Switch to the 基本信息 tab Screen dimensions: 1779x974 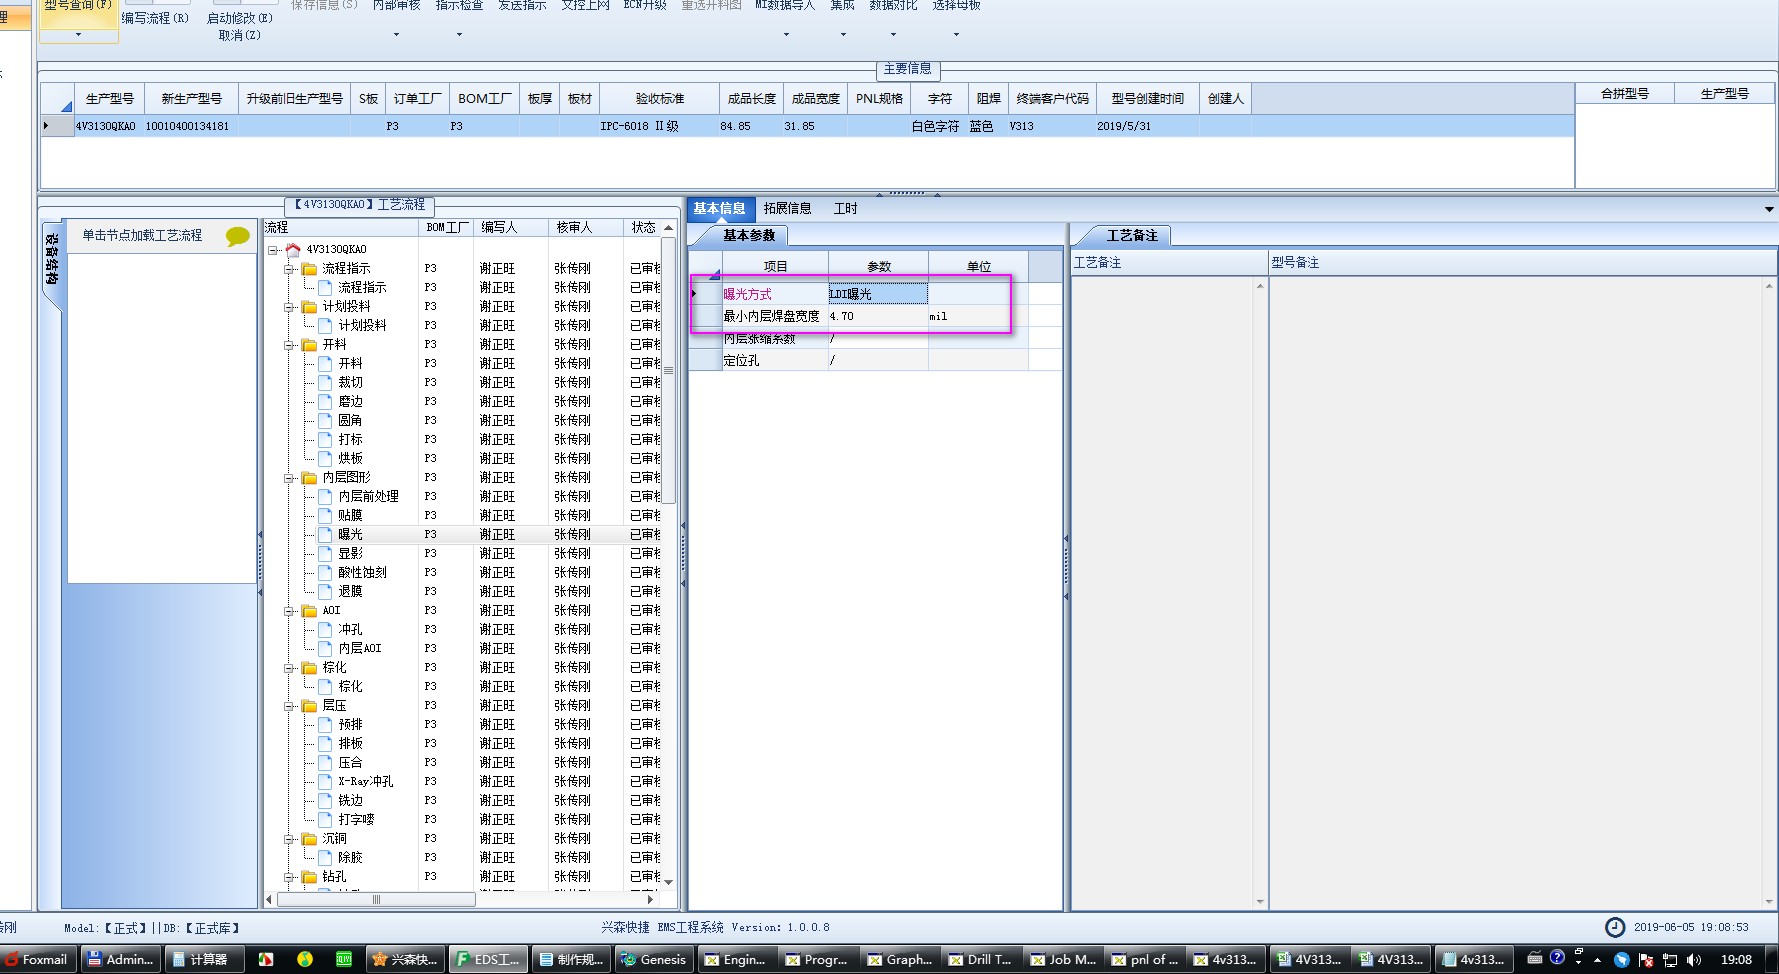719,209
